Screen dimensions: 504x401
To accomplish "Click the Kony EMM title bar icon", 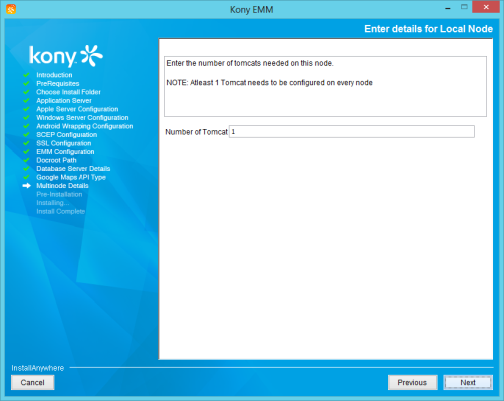I will [11, 9].
